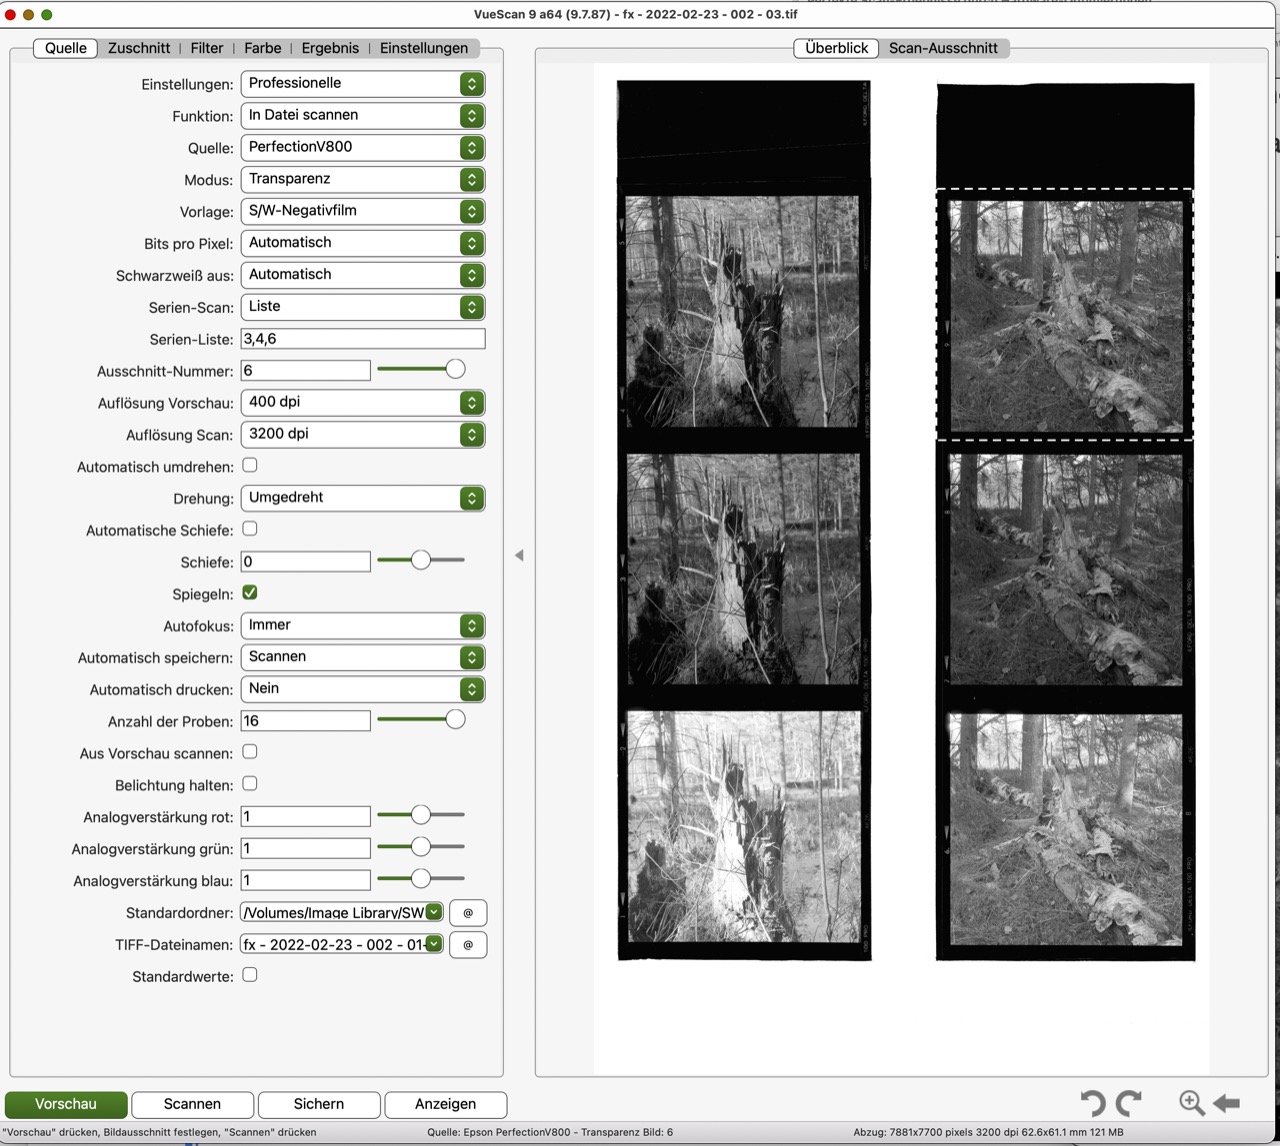Click the @ button next to TIFF-Dateinamen
The image size is (1280, 1146).
coord(468,945)
